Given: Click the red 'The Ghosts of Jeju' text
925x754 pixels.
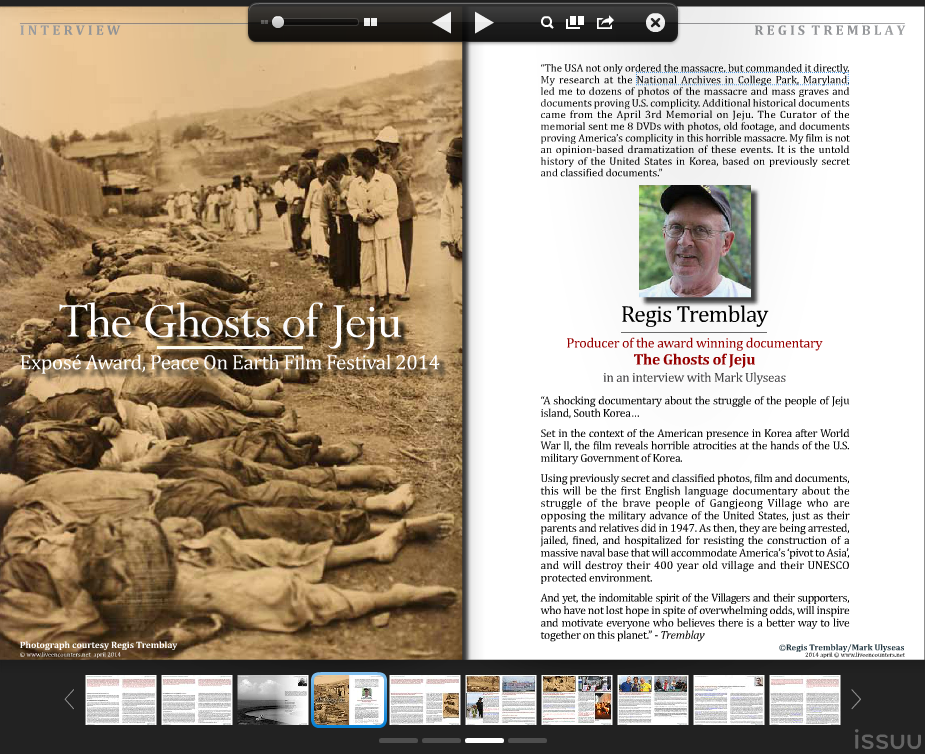Looking at the screenshot, I should [694, 359].
